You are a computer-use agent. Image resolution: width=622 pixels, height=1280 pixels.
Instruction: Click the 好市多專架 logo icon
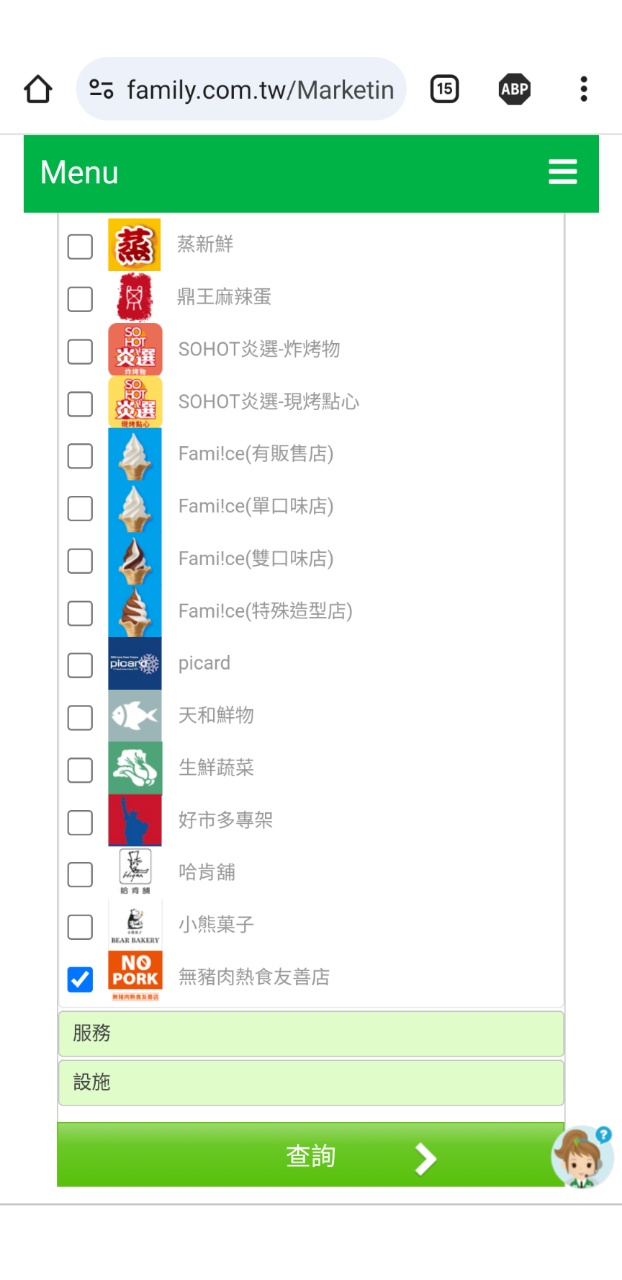coord(135,820)
